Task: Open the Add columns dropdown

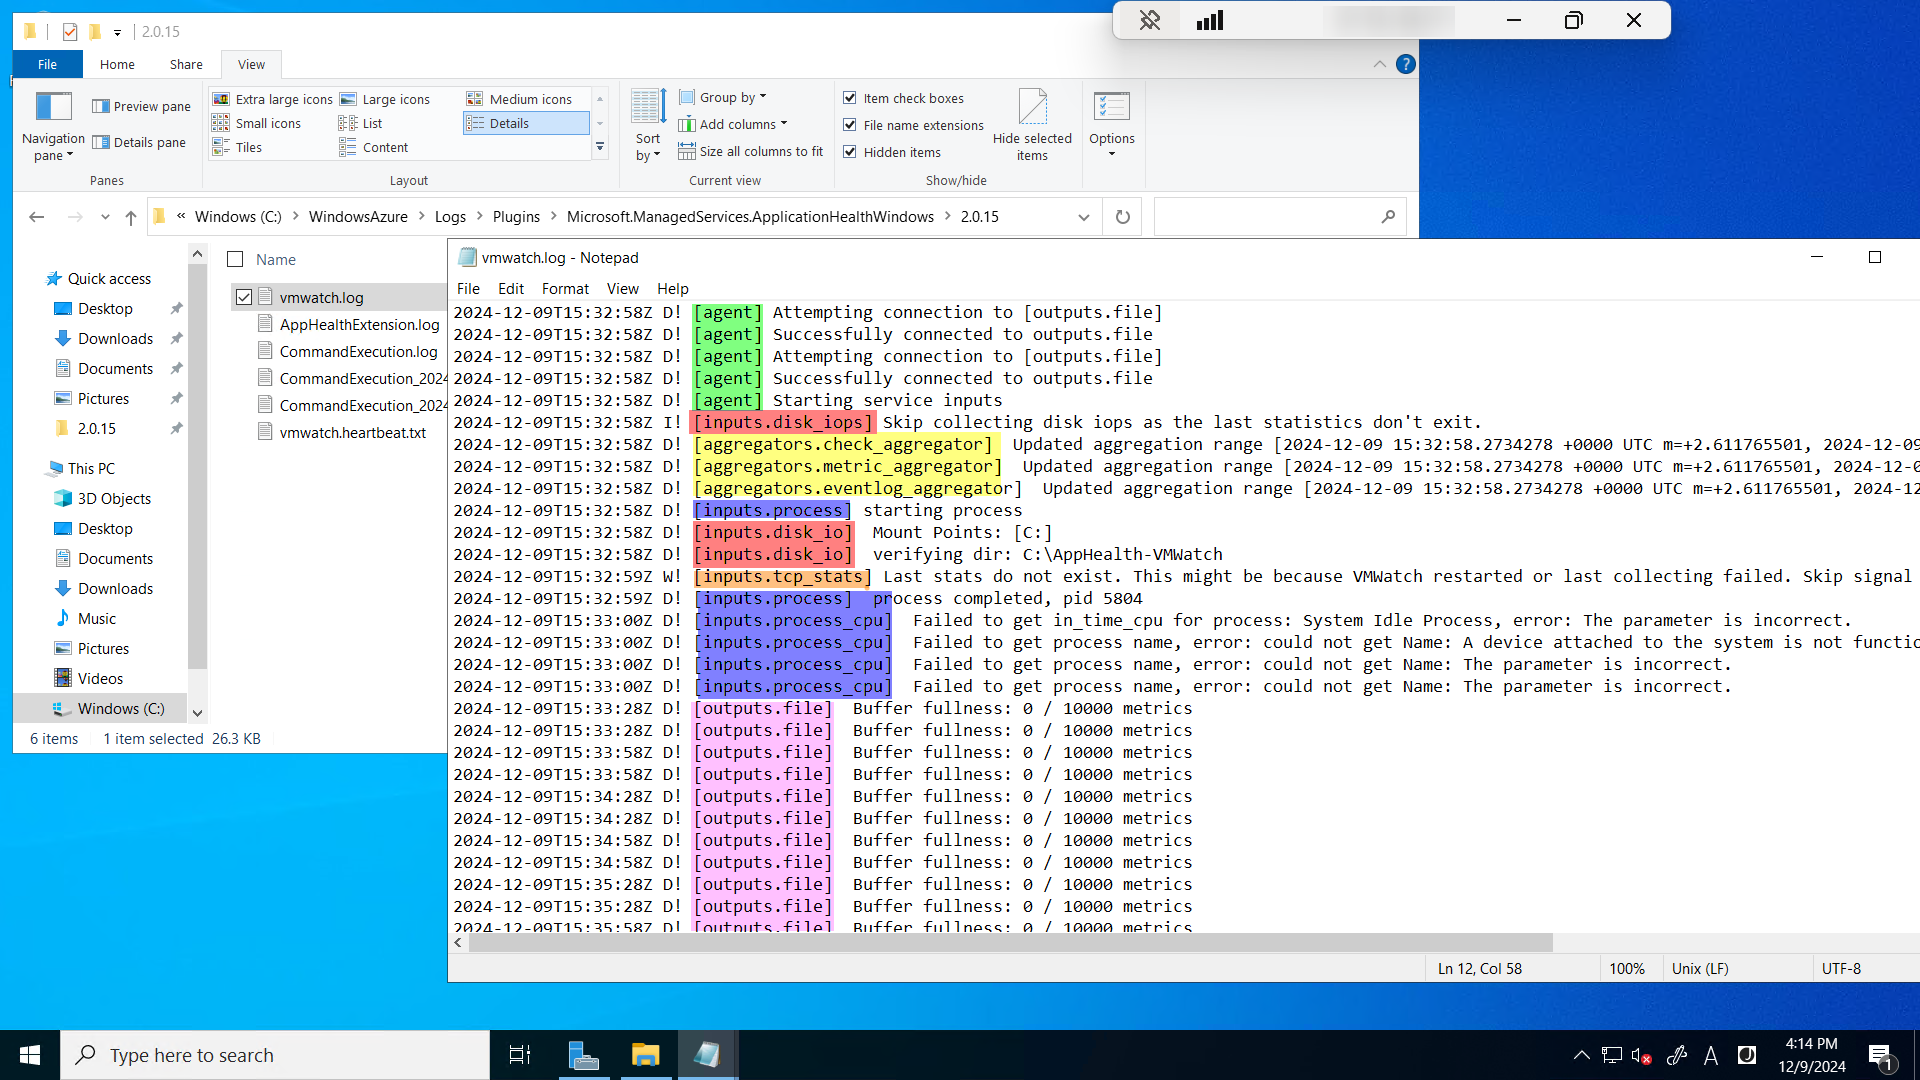Action: (732, 124)
